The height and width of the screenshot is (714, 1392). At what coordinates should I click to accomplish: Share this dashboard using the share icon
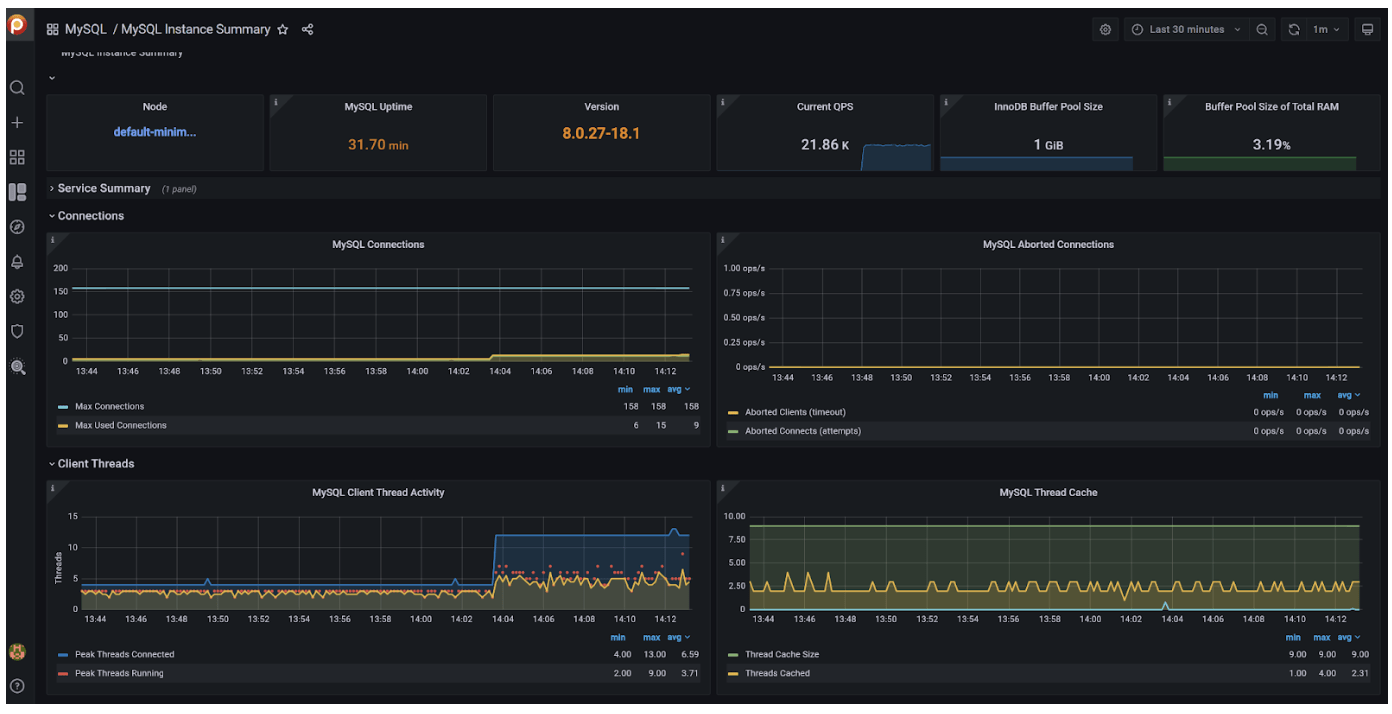click(x=308, y=30)
